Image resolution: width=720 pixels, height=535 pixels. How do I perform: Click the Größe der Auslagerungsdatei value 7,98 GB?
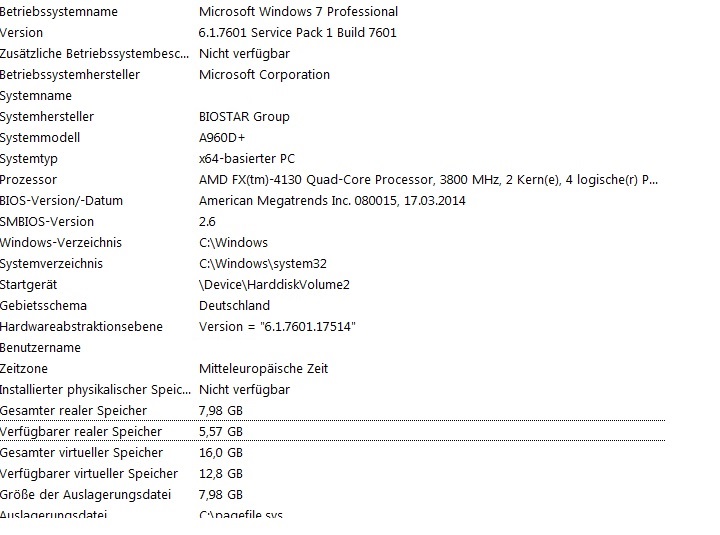(x=221, y=495)
